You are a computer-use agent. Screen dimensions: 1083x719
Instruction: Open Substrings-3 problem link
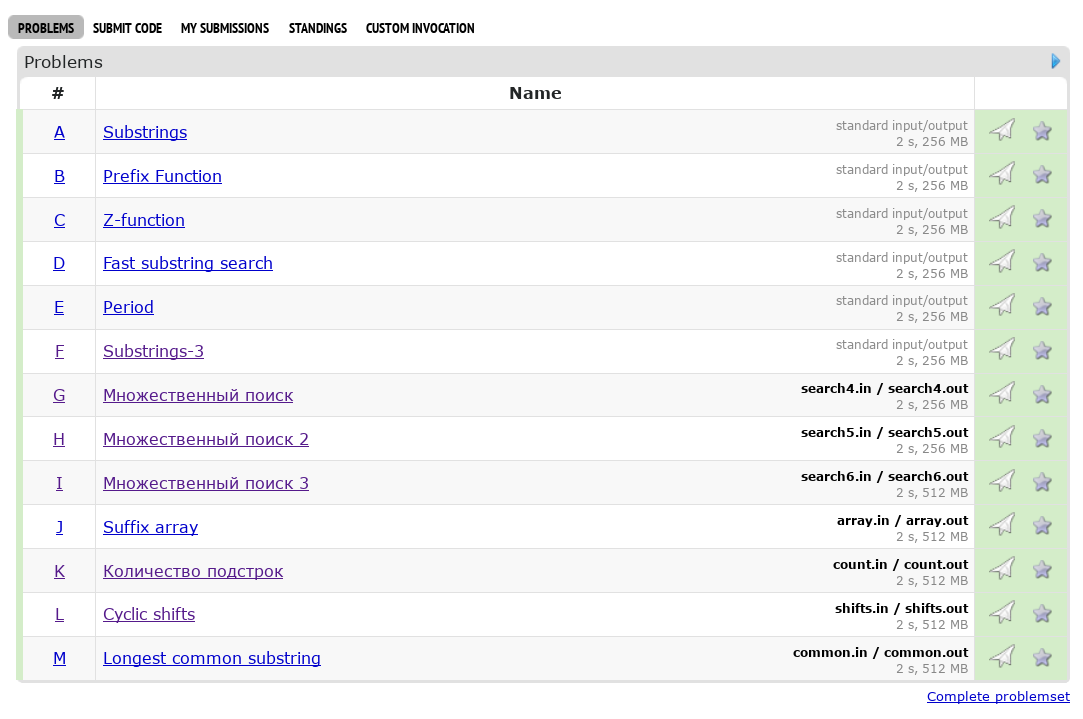click(153, 351)
